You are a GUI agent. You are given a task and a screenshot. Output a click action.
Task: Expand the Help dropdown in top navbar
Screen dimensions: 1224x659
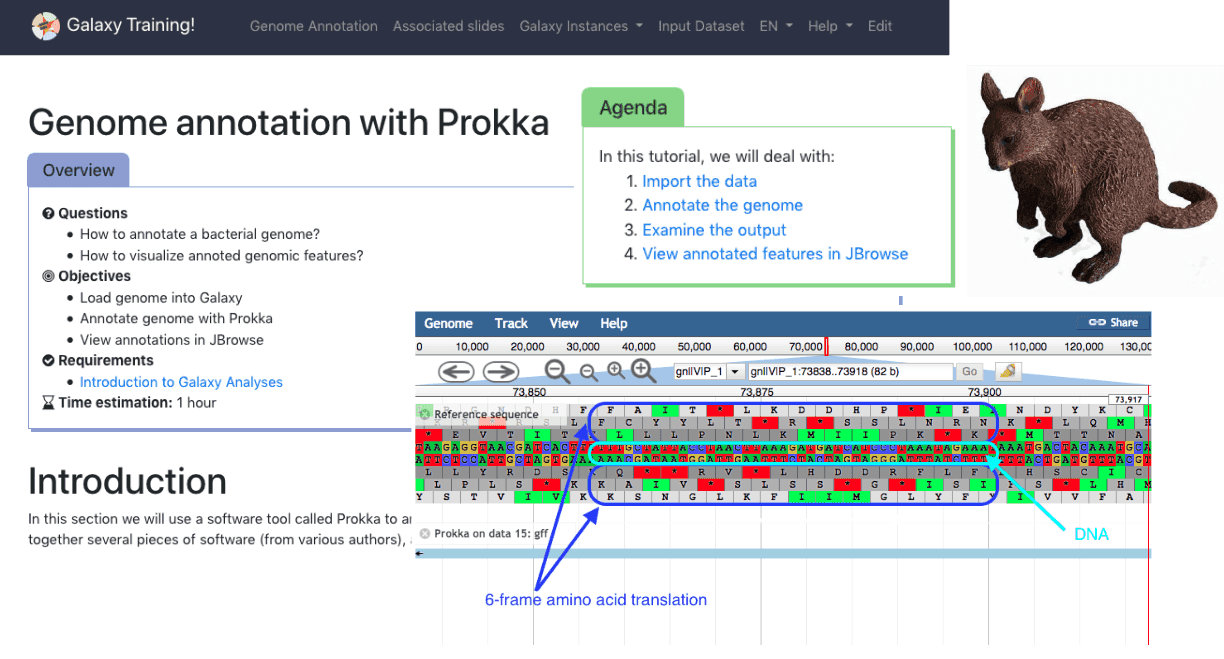830,26
